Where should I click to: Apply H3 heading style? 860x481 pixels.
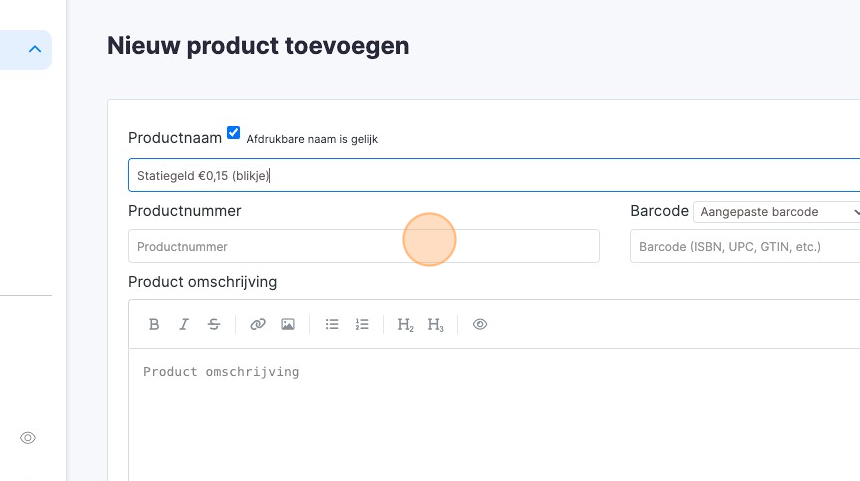435,324
